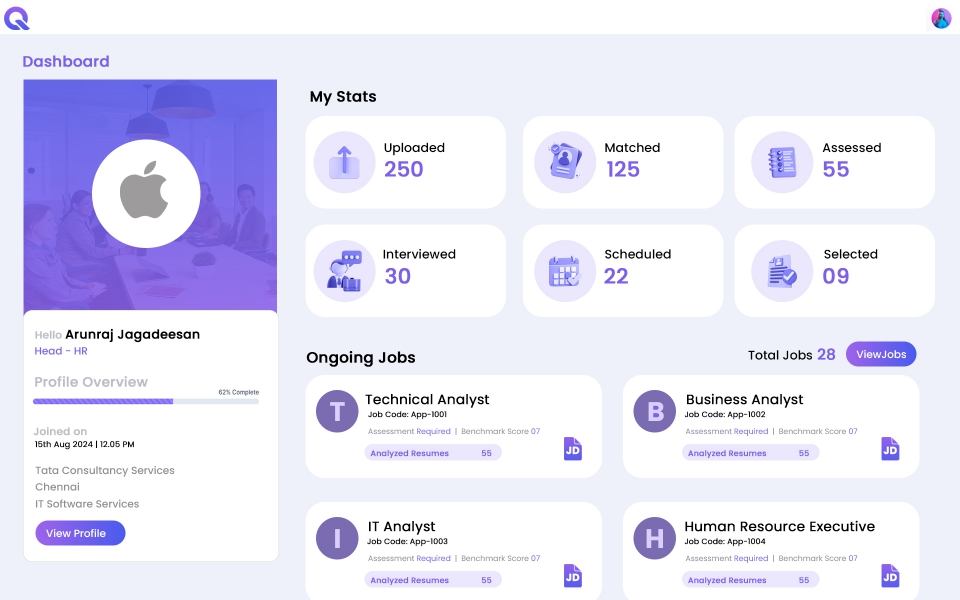Expand Analyzed Resumes chip on Technical Analyst
The image size is (960, 600).
pos(433,452)
